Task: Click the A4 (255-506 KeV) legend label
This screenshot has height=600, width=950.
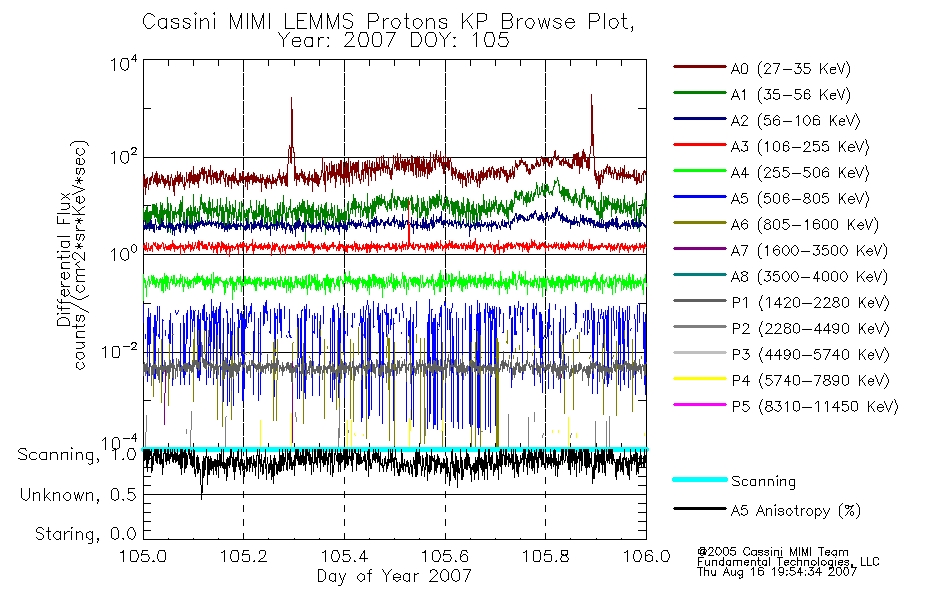Action: click(x=800, y=173)
